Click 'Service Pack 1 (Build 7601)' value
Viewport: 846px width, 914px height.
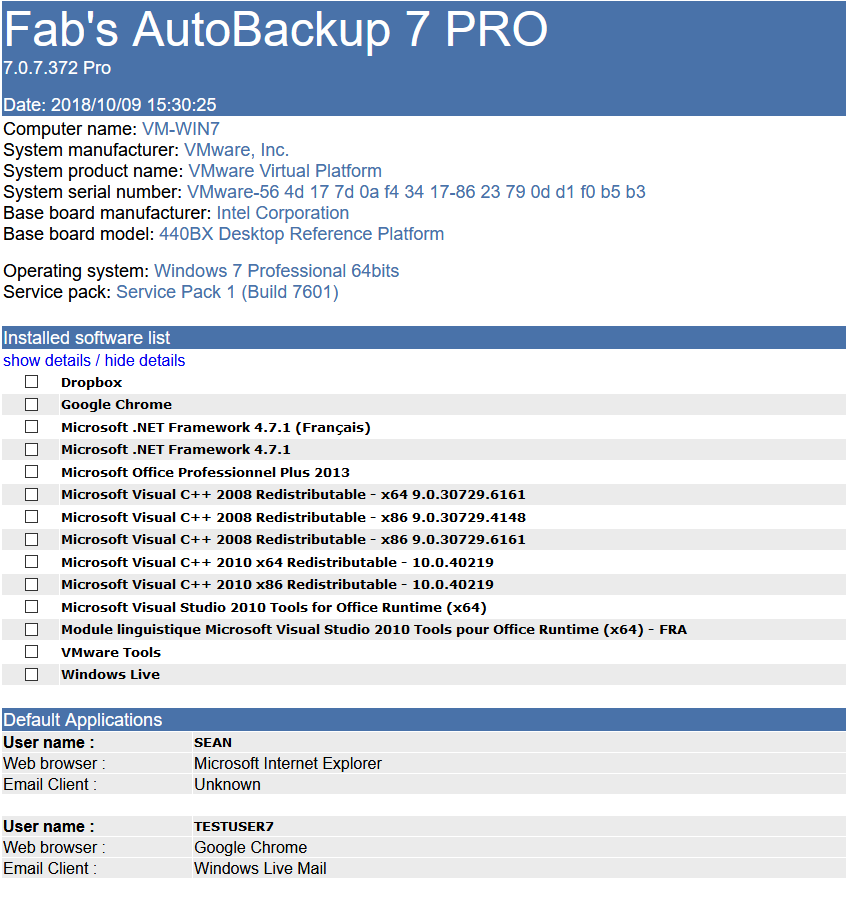[x=227, y=292]
